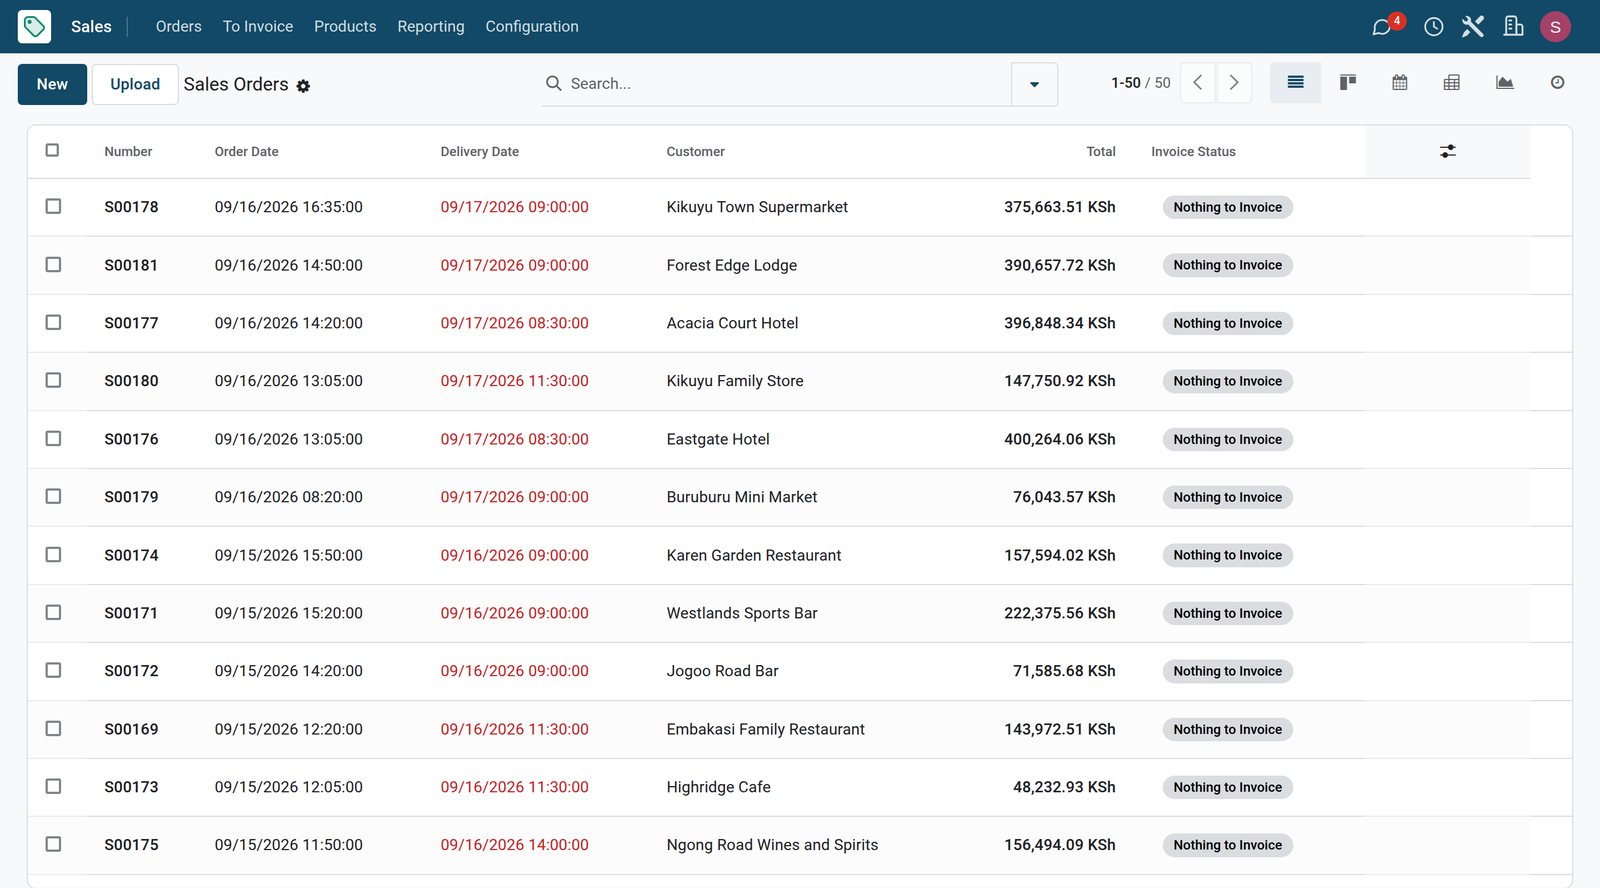Expand the search filter options dropdown
The image size is (1600, 888).
(x=1034, y=84)
